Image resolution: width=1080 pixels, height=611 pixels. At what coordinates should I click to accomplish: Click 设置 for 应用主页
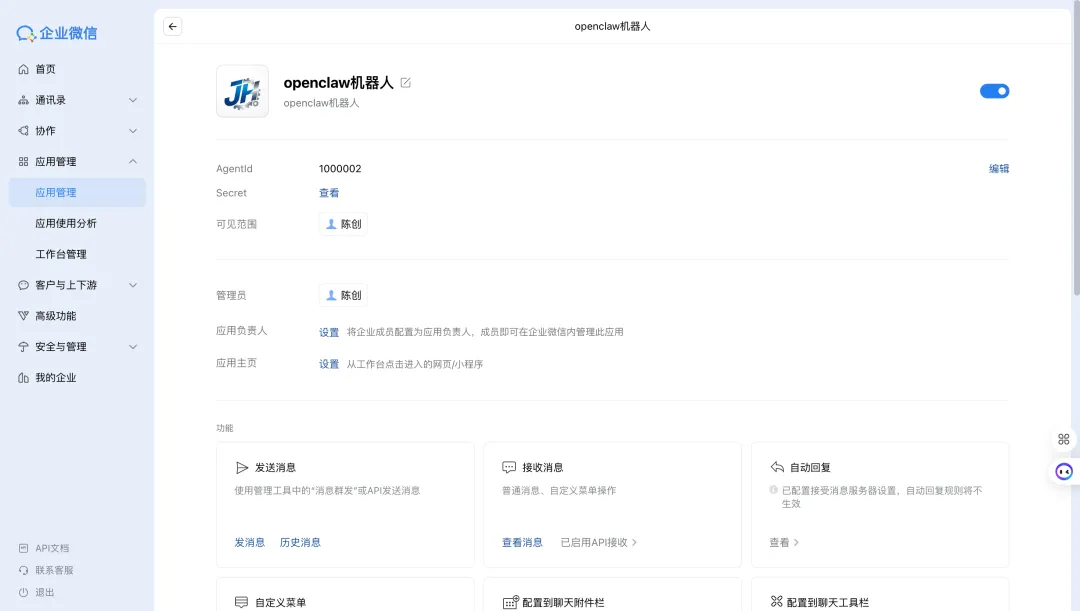[x=329, y=364]
